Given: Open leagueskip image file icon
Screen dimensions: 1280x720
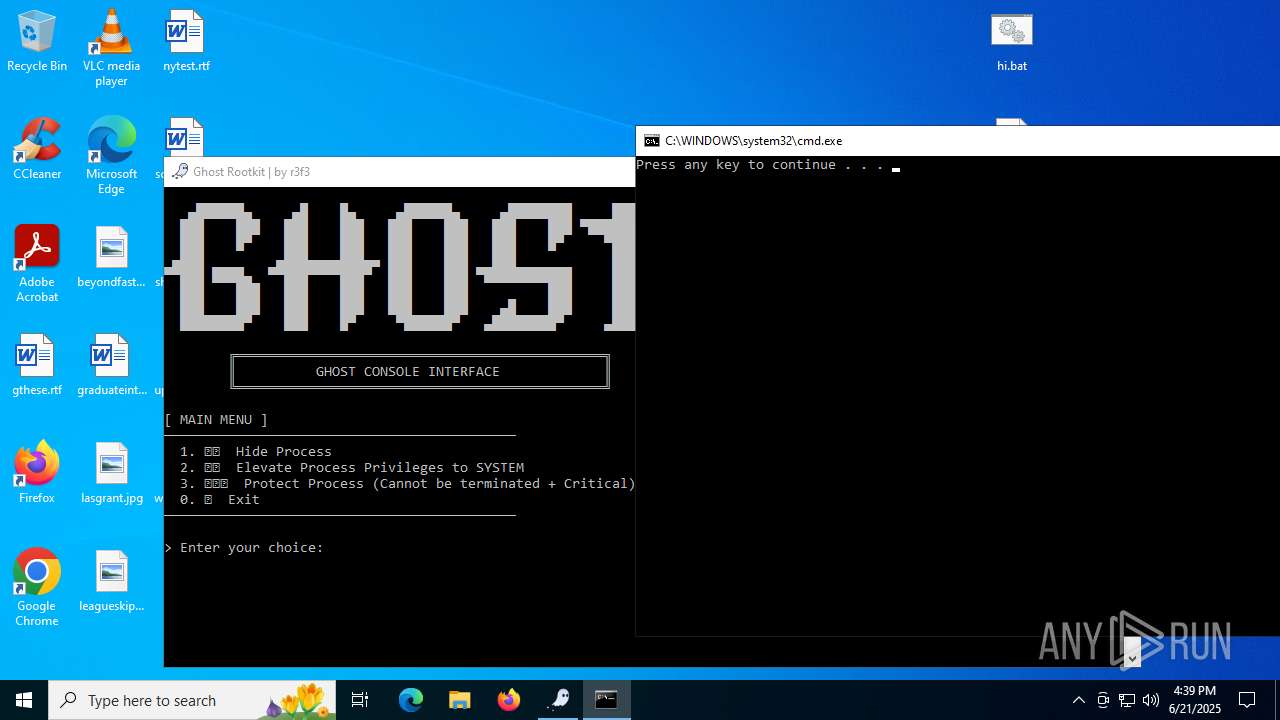Looking at the screenshot, I should coord(111,581).
